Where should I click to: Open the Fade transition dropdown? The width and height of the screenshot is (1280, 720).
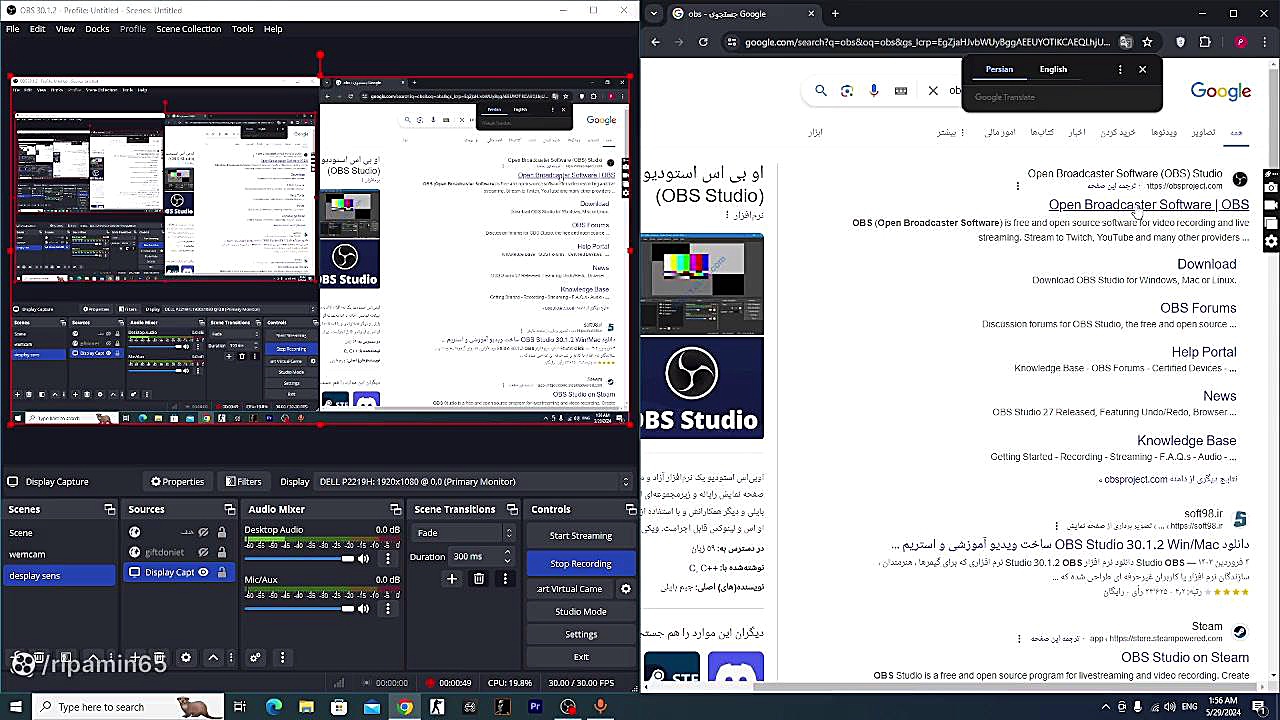pyautogui.click(x=463, y=533)
